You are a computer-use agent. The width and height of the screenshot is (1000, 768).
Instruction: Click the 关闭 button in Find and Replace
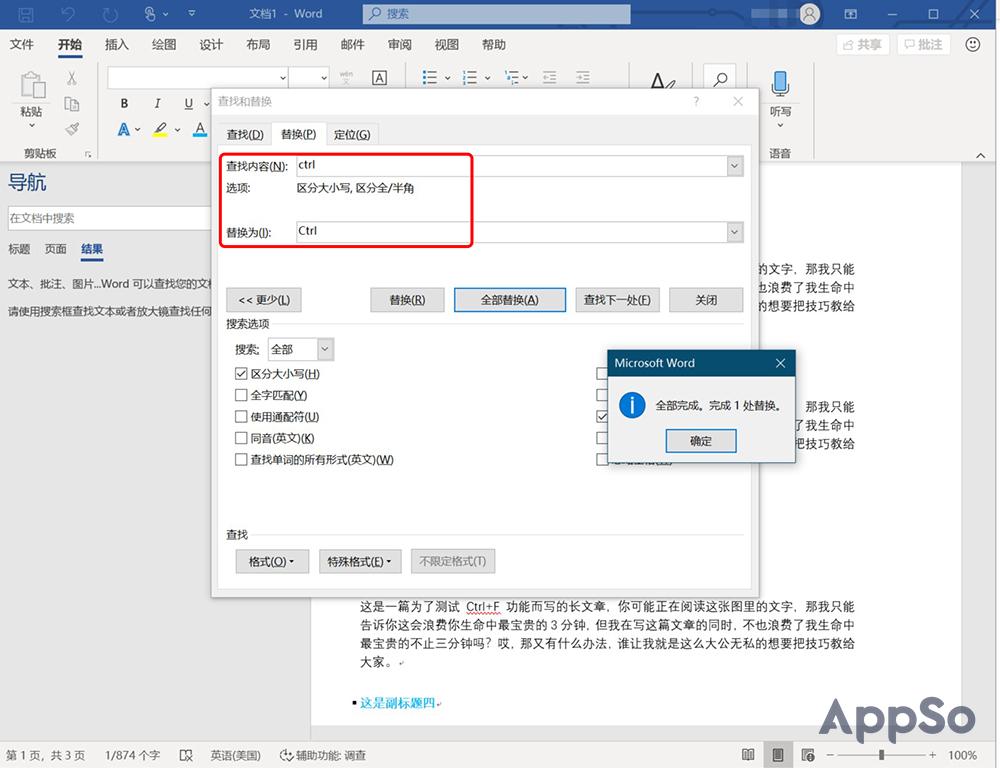706,300
